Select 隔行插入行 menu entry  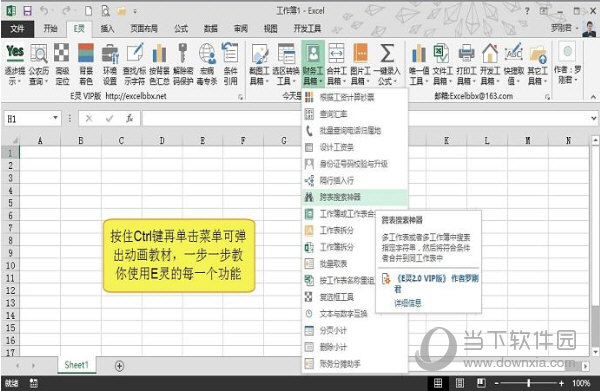(355, 180)
